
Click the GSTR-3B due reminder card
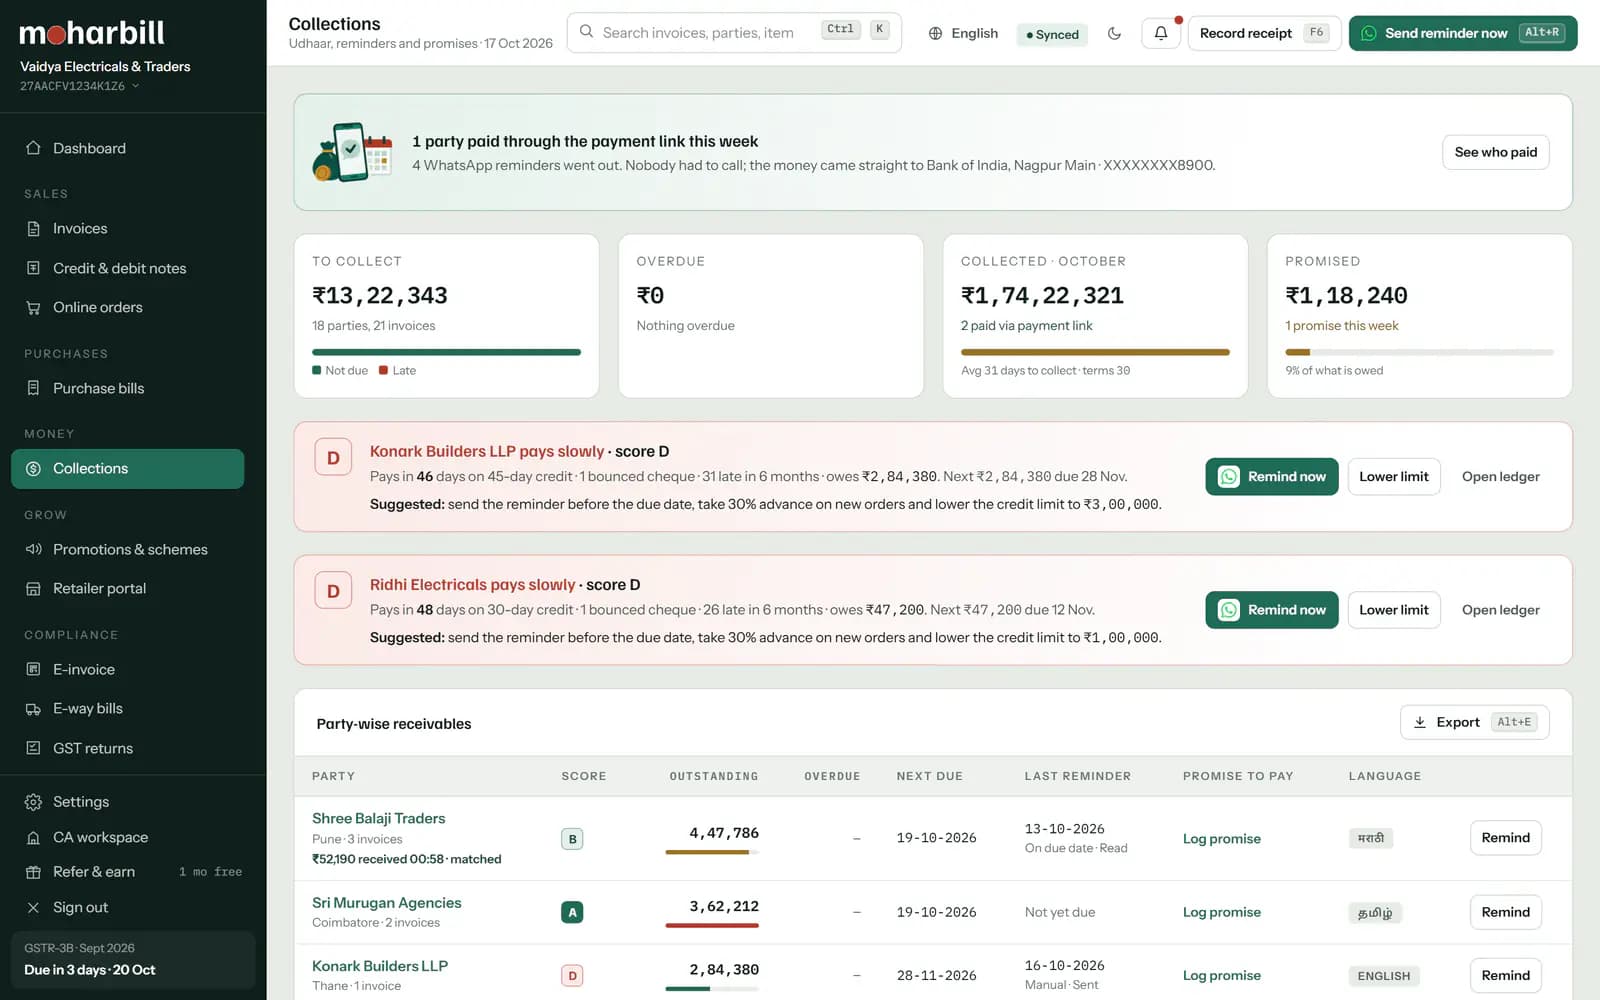(133, 959)
